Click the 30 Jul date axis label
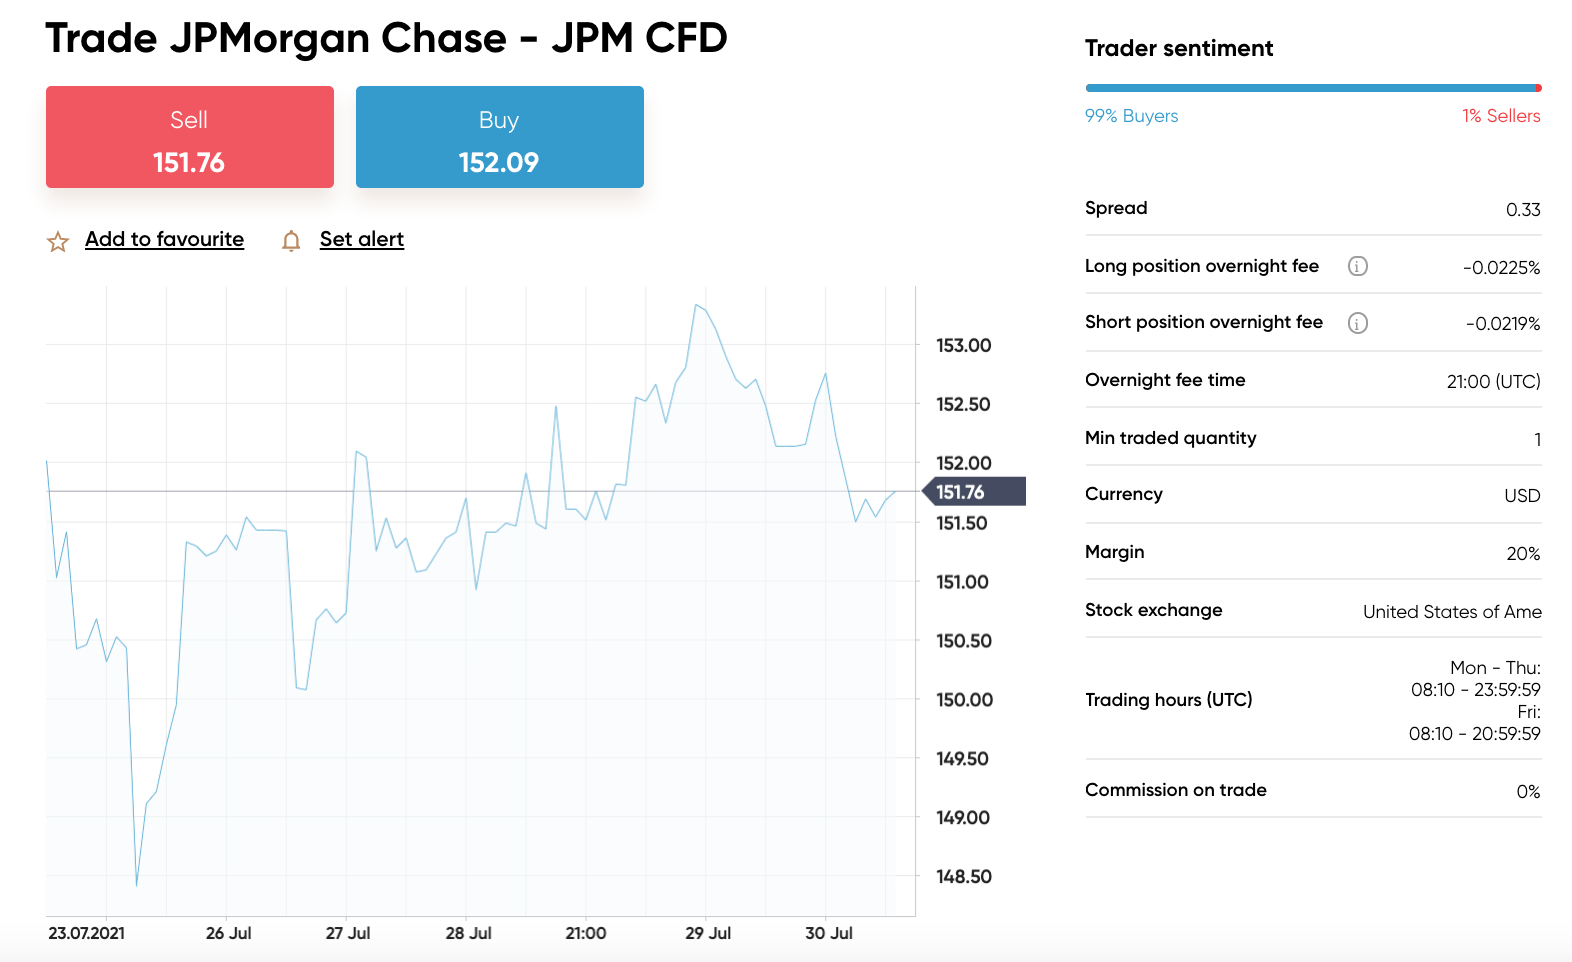Screen dimensions: 1572x962 click(829, 933)
